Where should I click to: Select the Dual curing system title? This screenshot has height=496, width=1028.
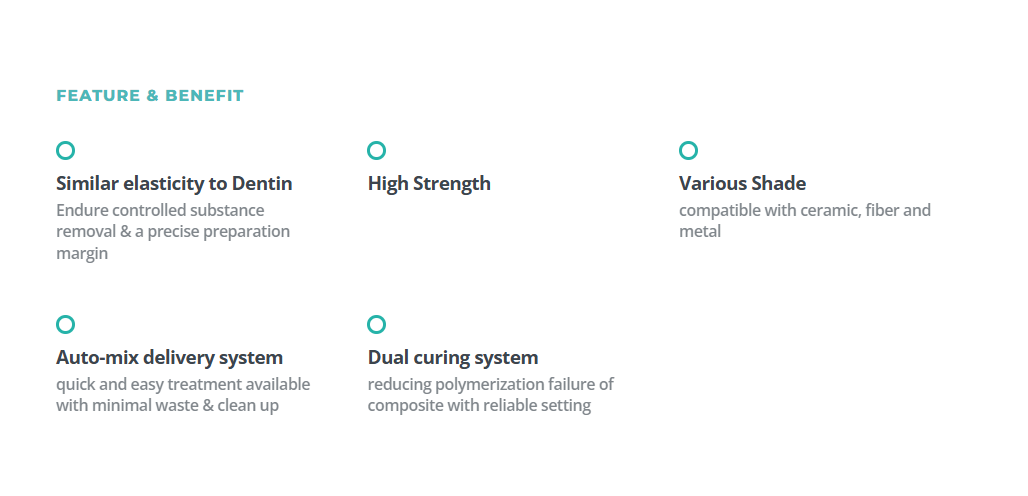(453, 358)
